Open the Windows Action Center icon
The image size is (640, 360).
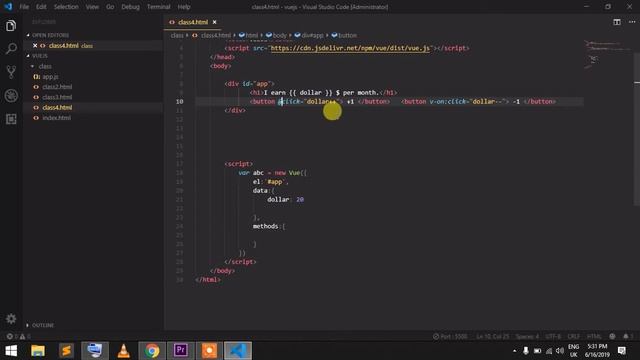point(622,351)
